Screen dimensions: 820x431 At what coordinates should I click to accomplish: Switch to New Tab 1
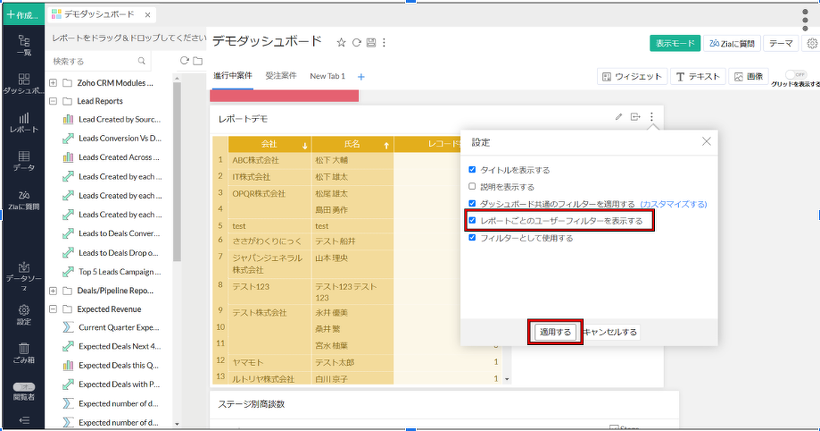coord(327,76)
